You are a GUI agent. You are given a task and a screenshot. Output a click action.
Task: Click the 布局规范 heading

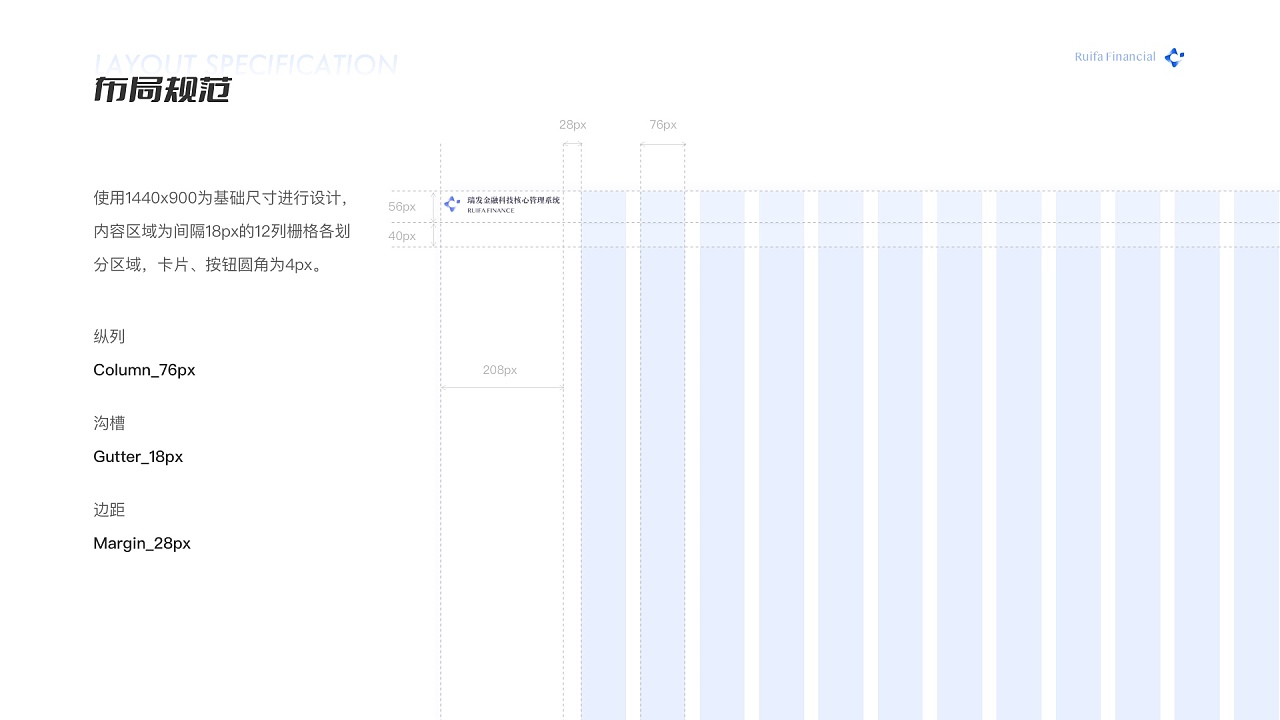coord(163,90)
